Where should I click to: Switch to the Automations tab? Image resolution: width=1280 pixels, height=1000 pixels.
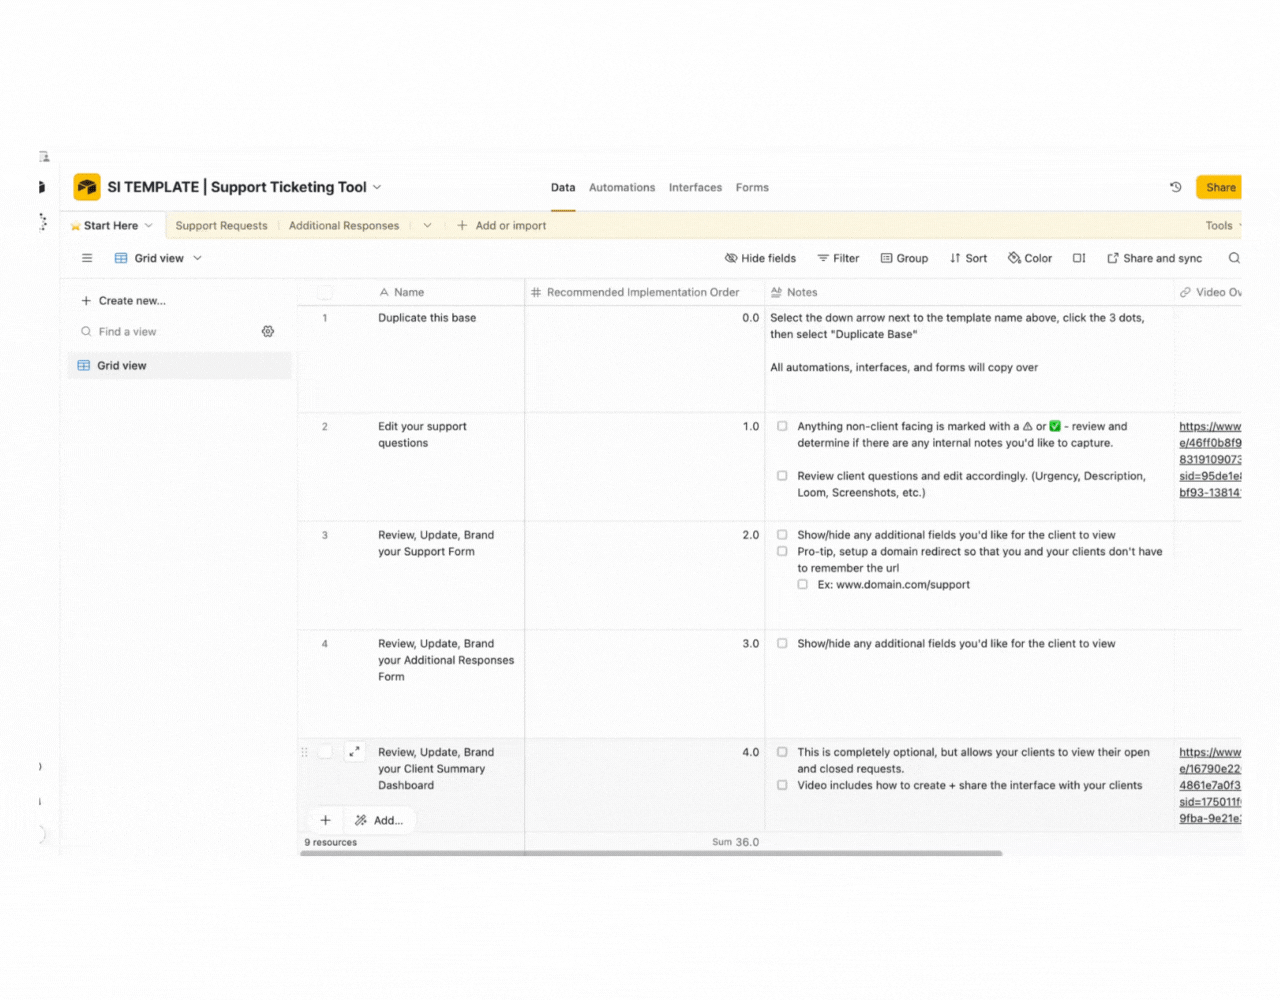[622, 187]
